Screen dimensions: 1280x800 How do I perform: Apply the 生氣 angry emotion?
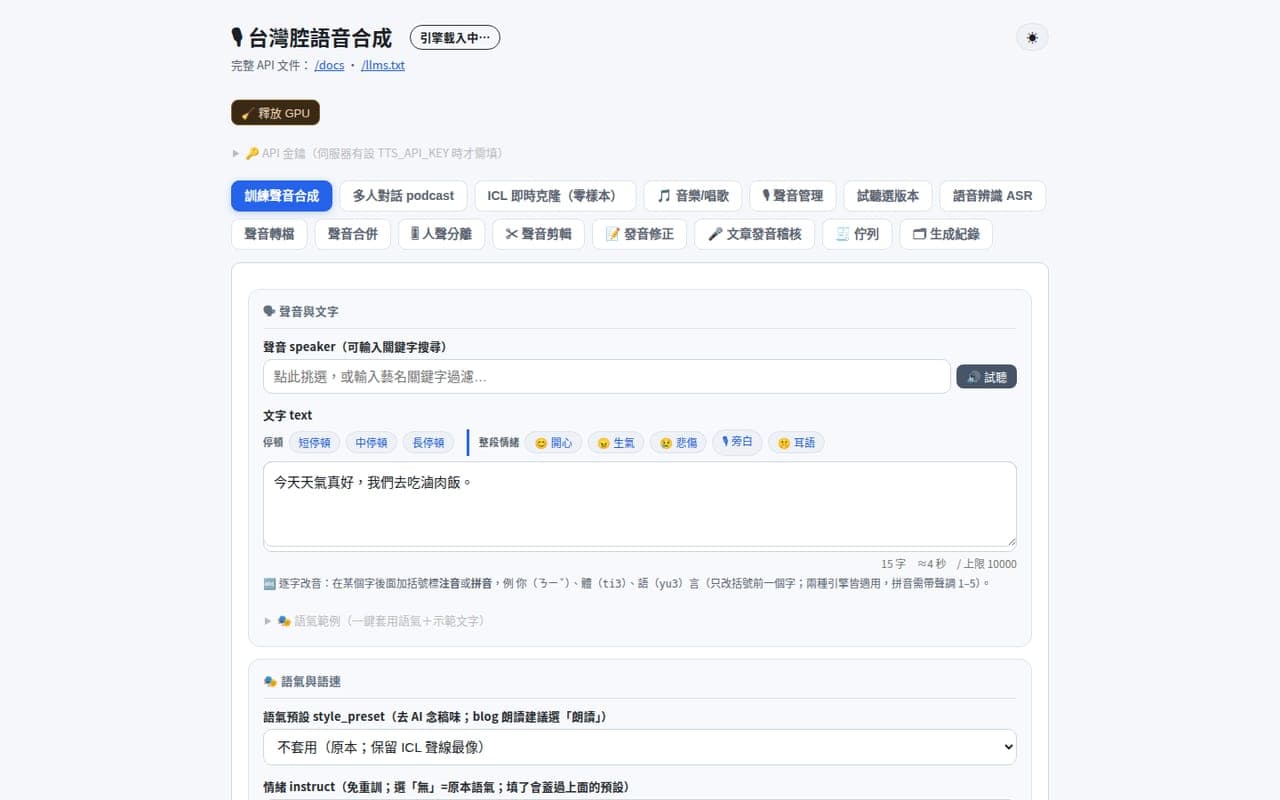tap(615, 442)
